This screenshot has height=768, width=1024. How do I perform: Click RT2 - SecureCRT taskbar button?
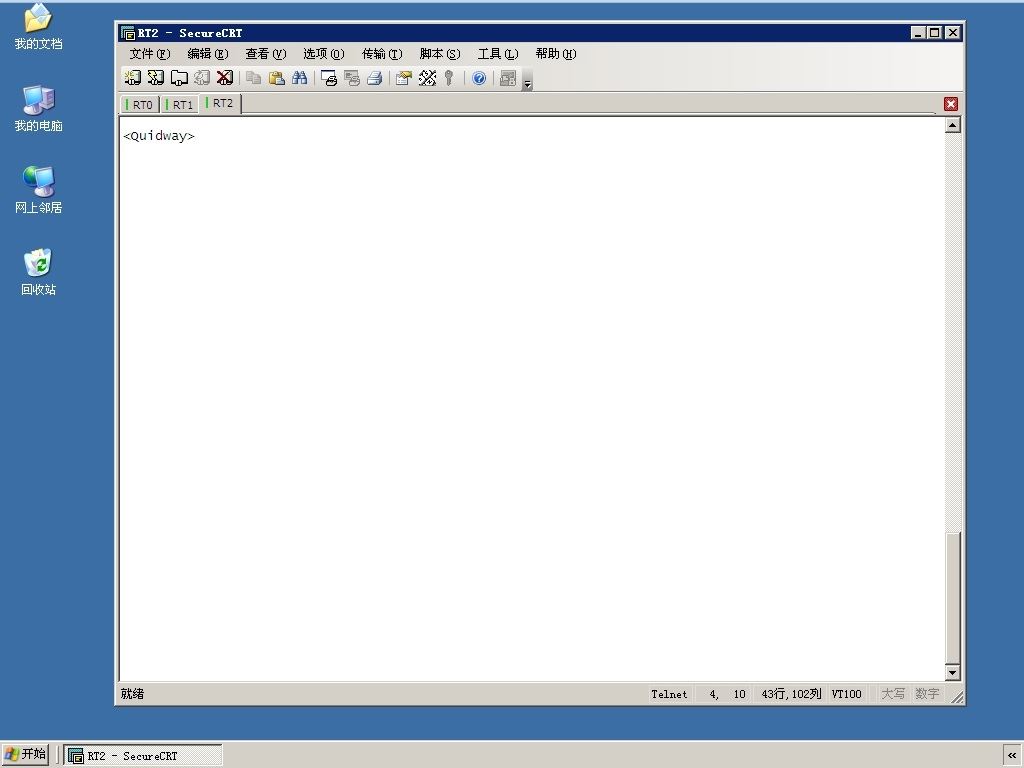[143, 756]
